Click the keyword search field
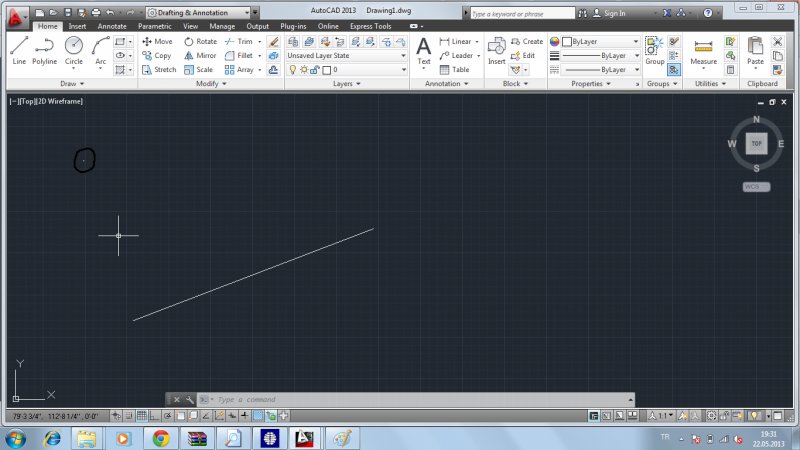 [x=522, y=14]
